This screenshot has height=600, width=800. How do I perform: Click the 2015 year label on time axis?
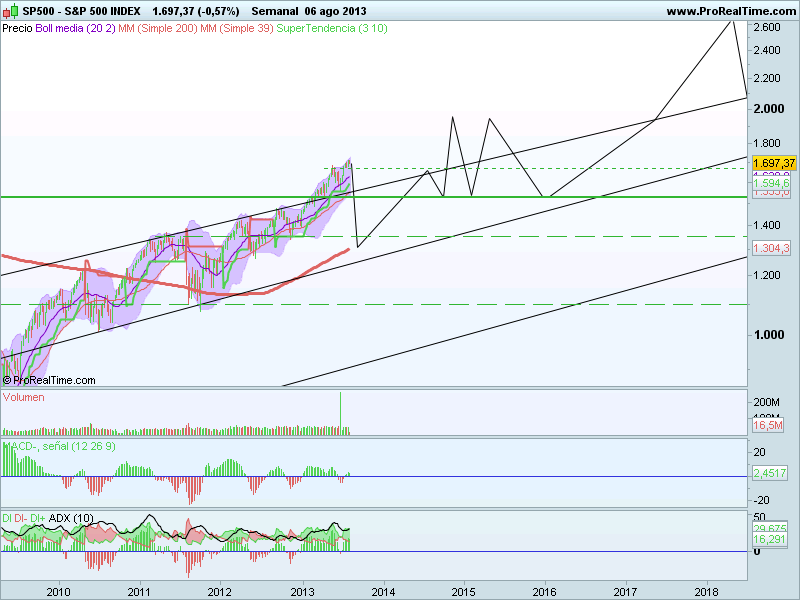point(464,592)
